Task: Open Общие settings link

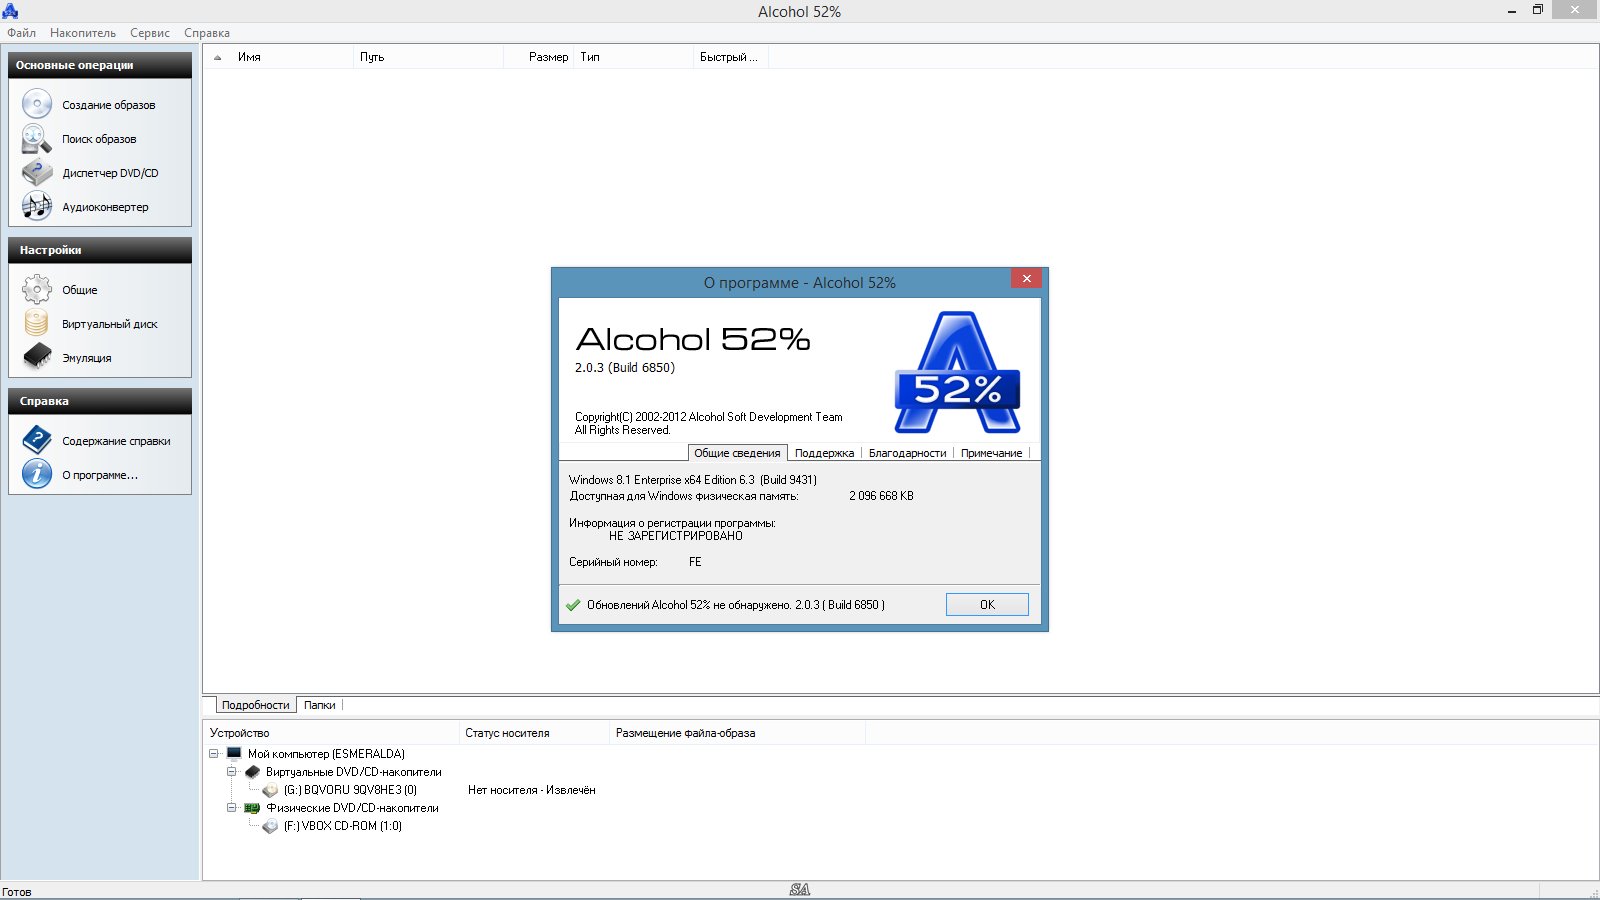Action: point(80,290)
